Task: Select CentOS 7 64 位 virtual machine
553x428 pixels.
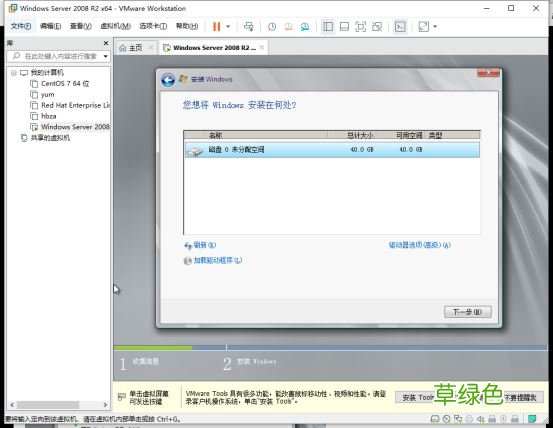Action: tap(65, 84)
